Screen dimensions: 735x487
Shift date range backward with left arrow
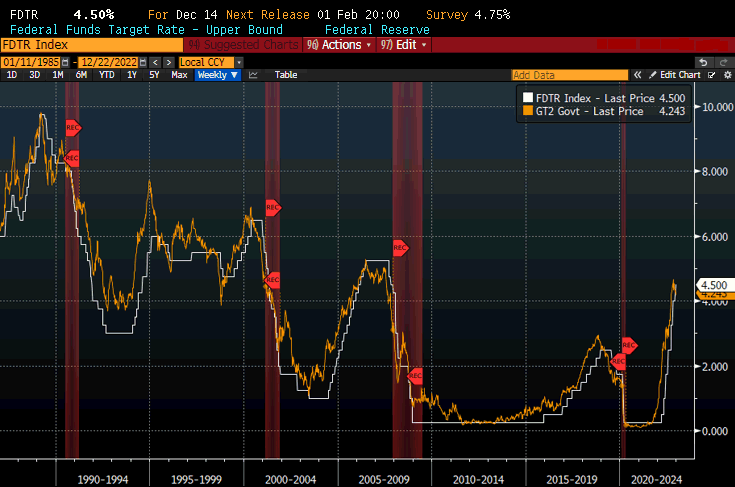click(156, 62)
